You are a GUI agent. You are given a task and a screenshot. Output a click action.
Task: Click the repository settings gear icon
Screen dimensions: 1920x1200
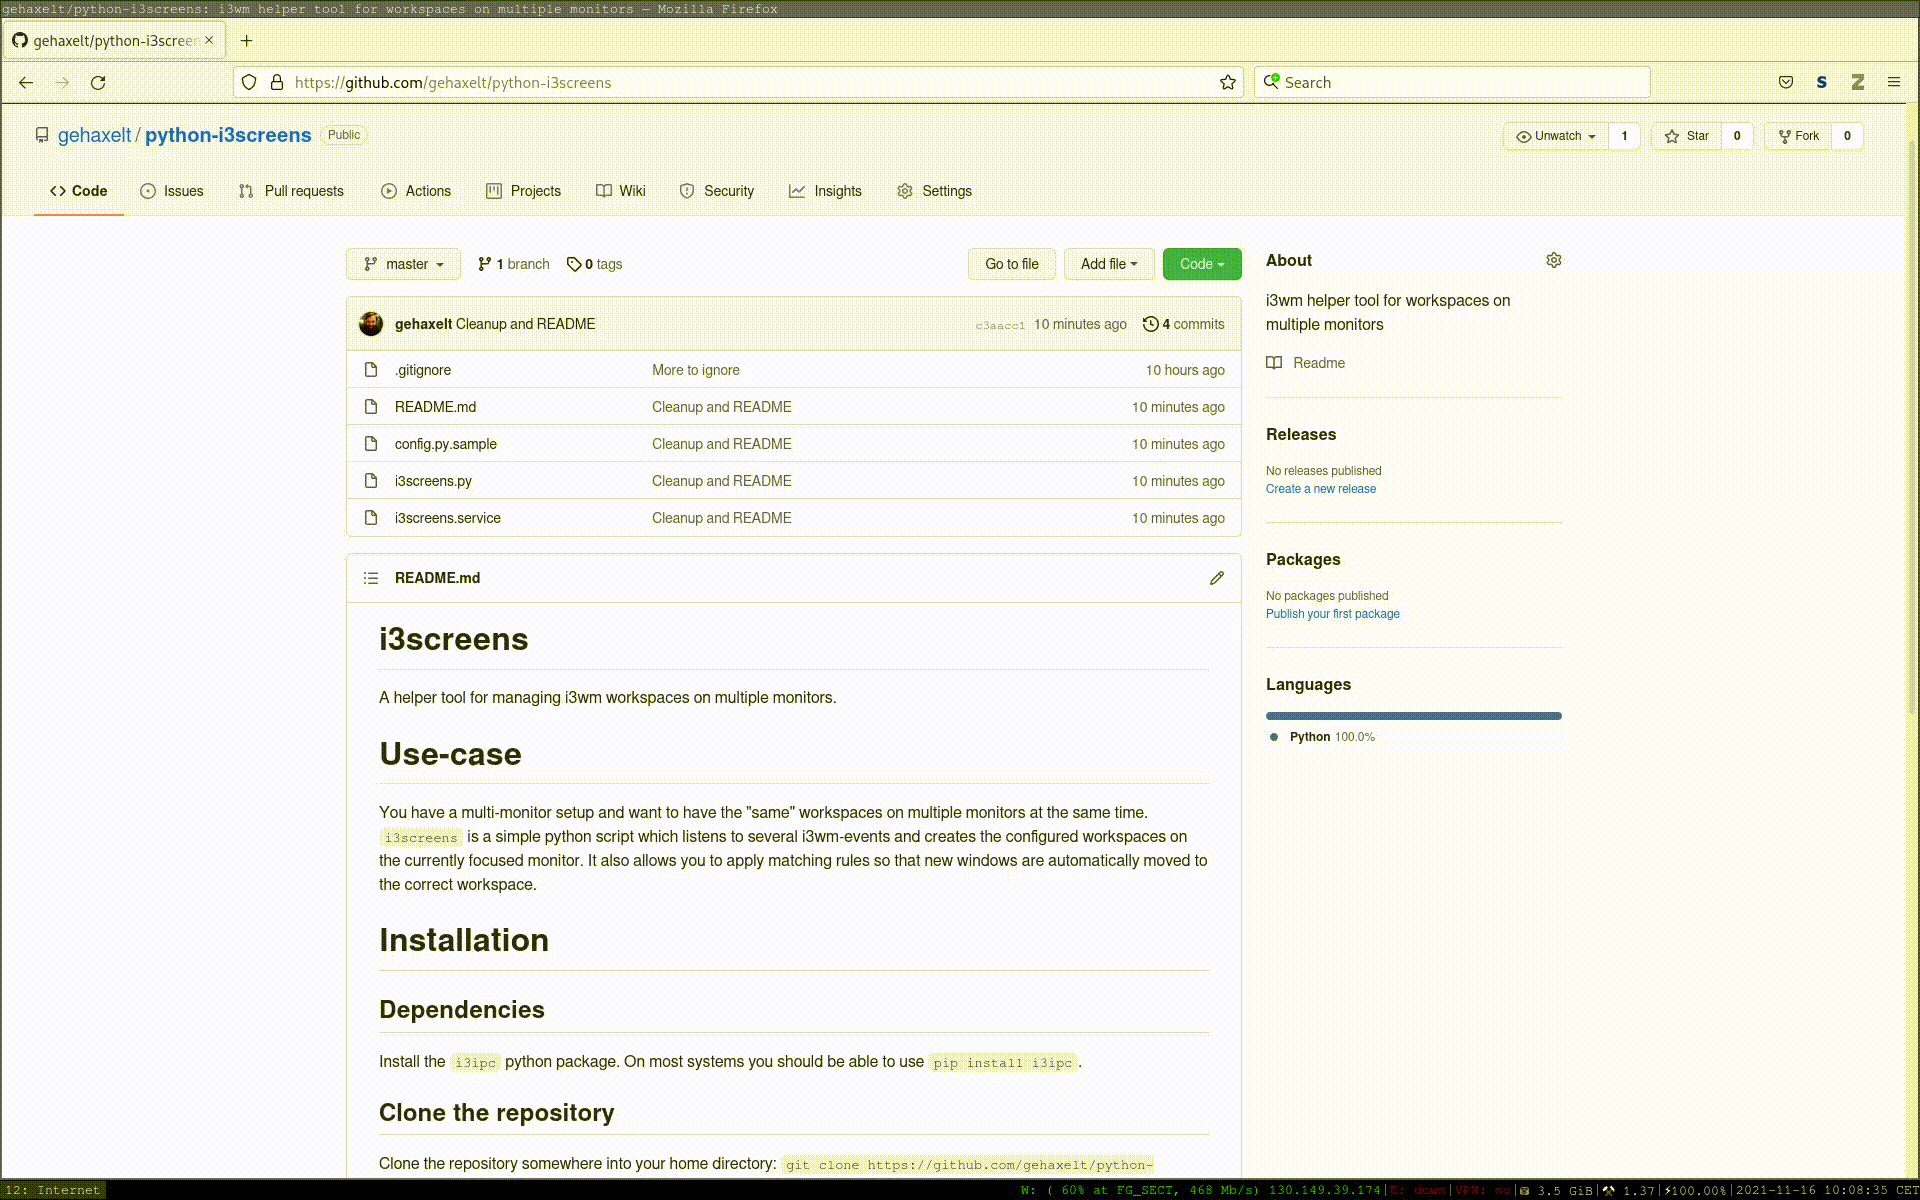1552,260
